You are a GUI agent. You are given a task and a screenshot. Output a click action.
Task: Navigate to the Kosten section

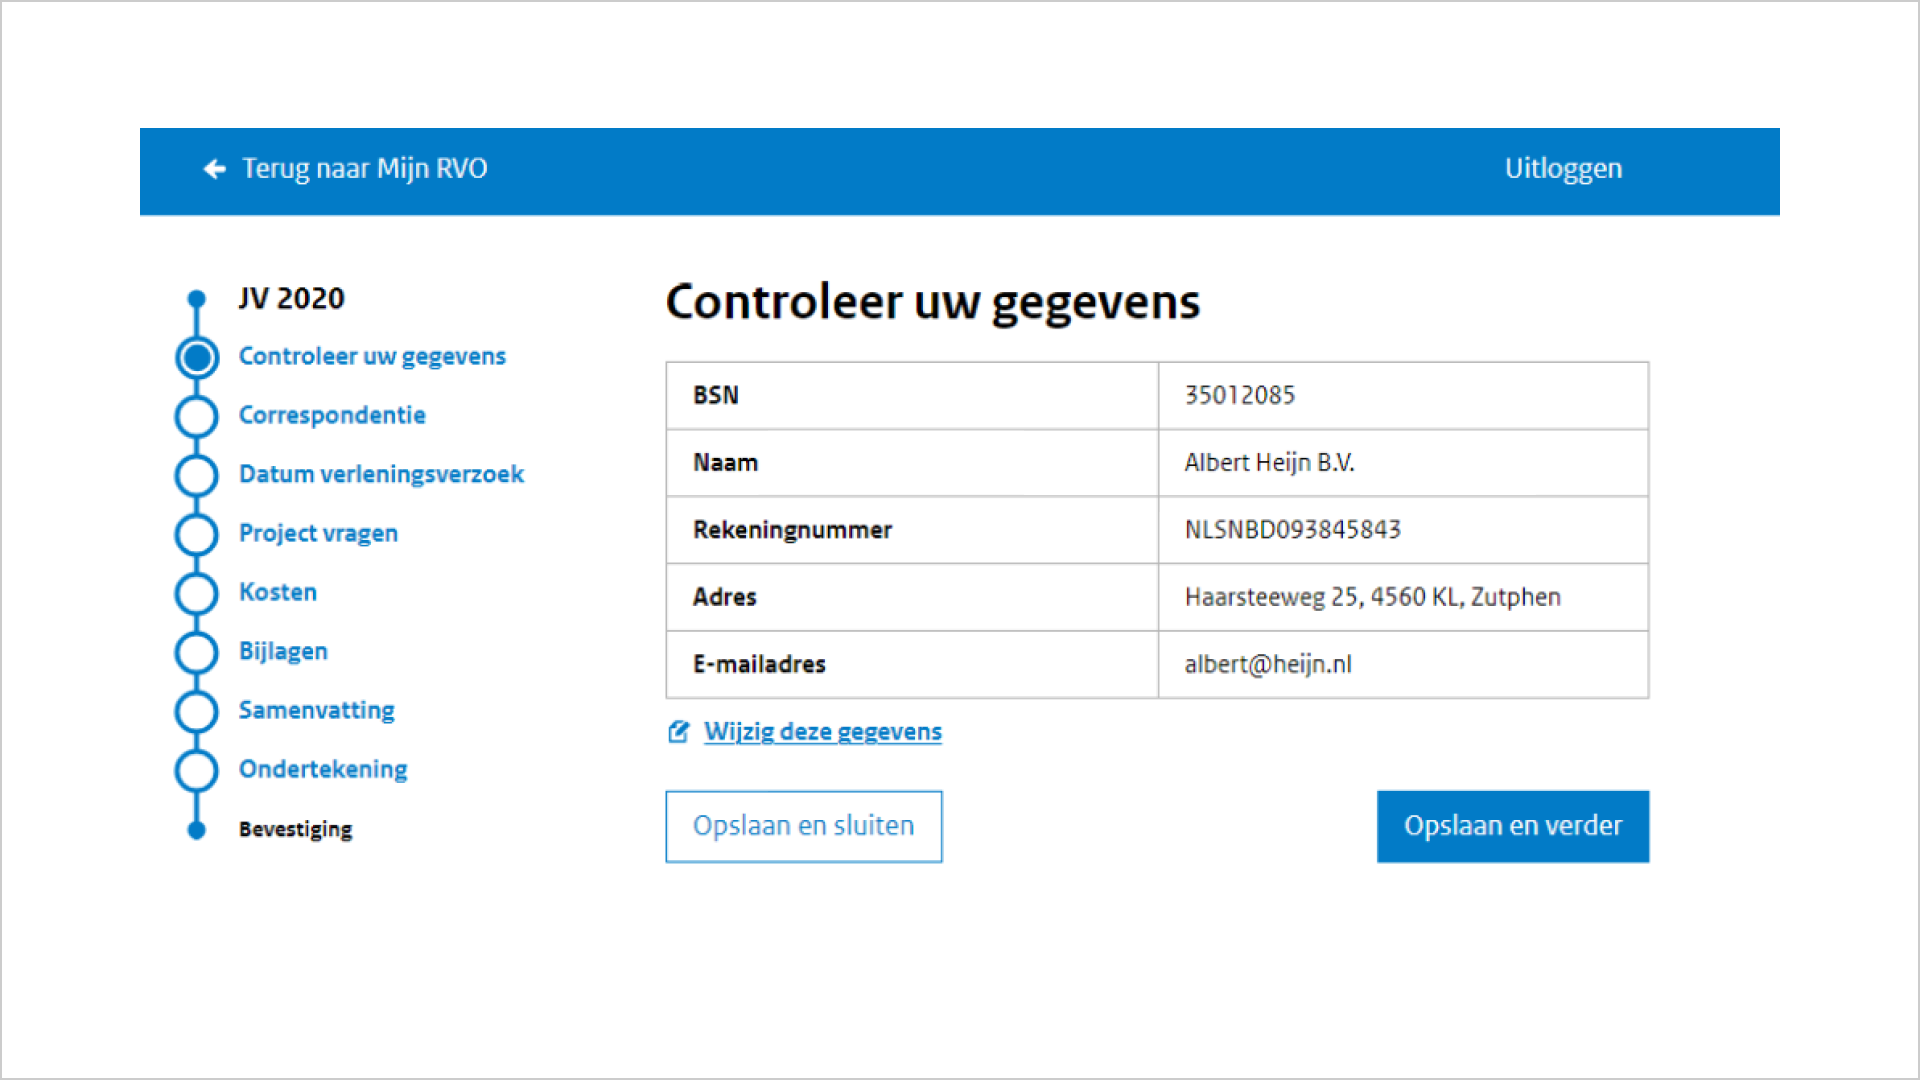pyautogui.click(x=278, y=592)
